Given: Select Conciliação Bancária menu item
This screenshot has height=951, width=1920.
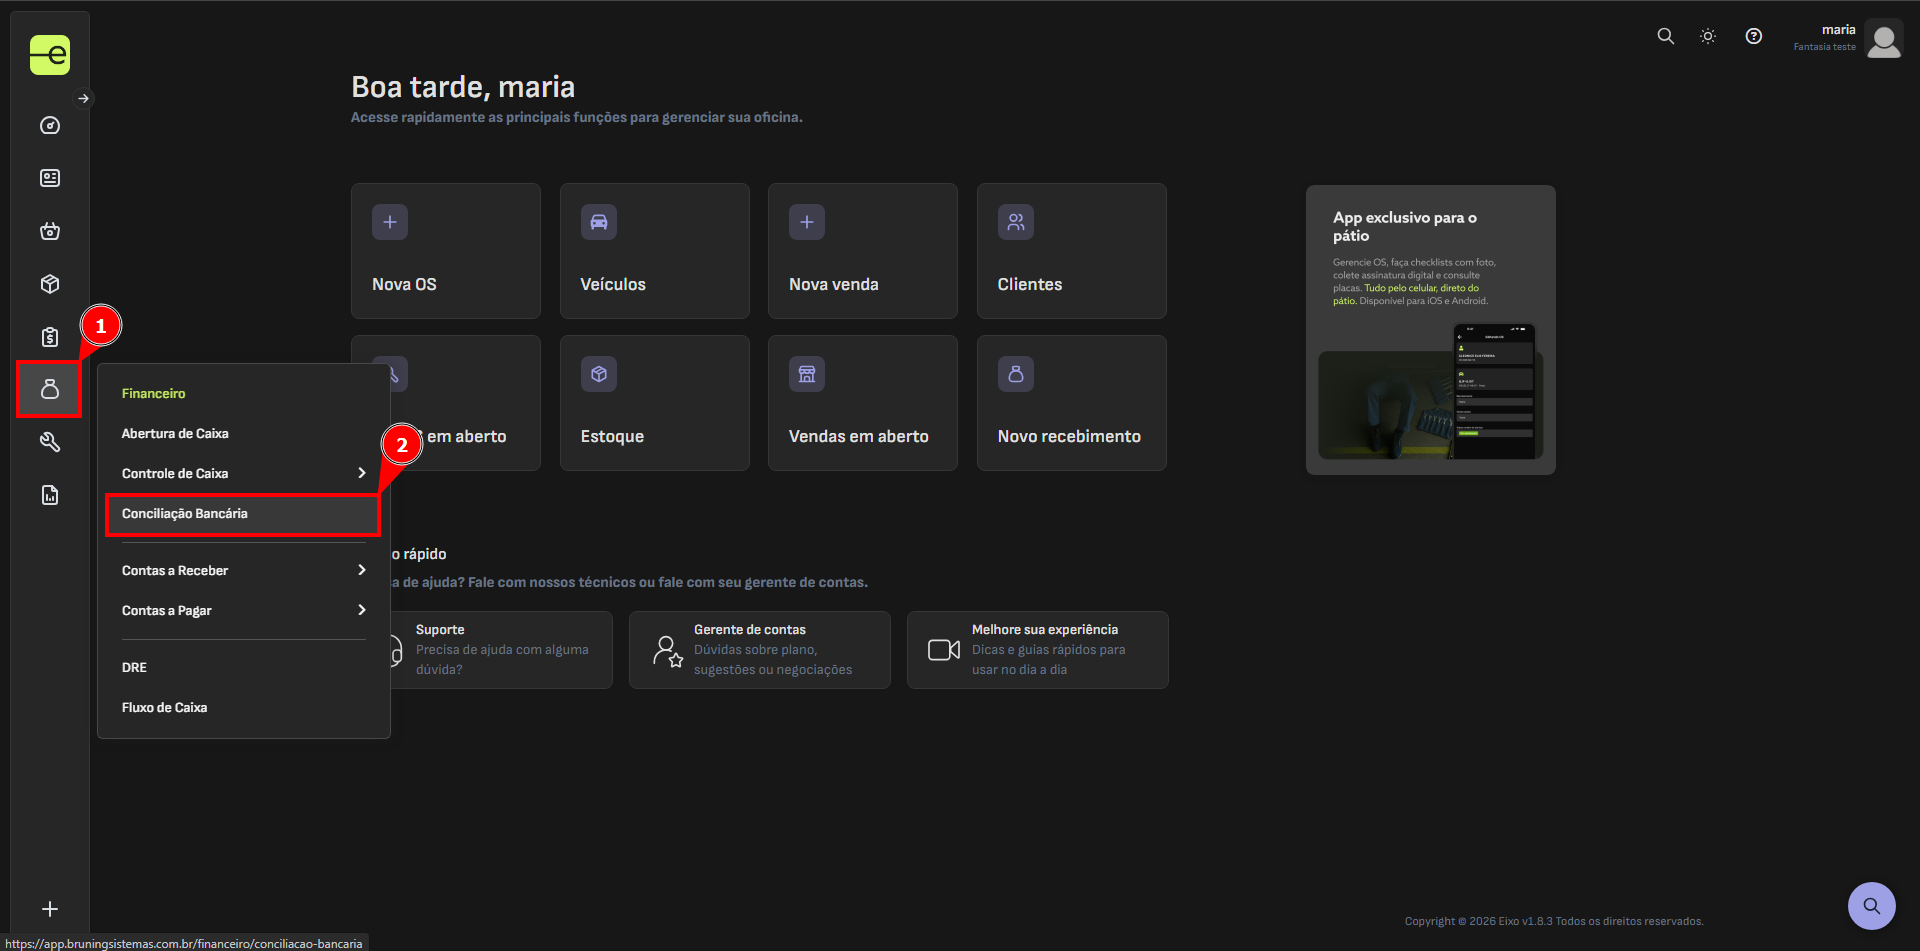Looking at the screenshot, I should 243,513.
